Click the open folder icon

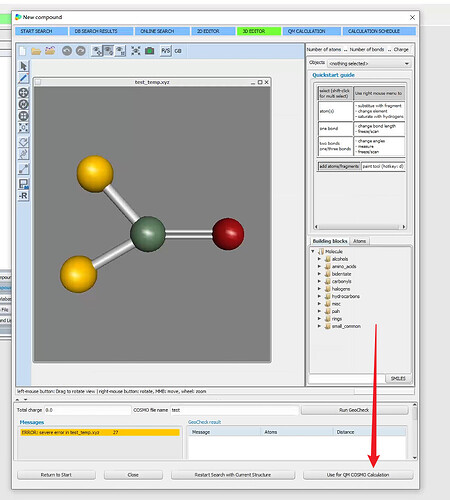coord(36,51)
